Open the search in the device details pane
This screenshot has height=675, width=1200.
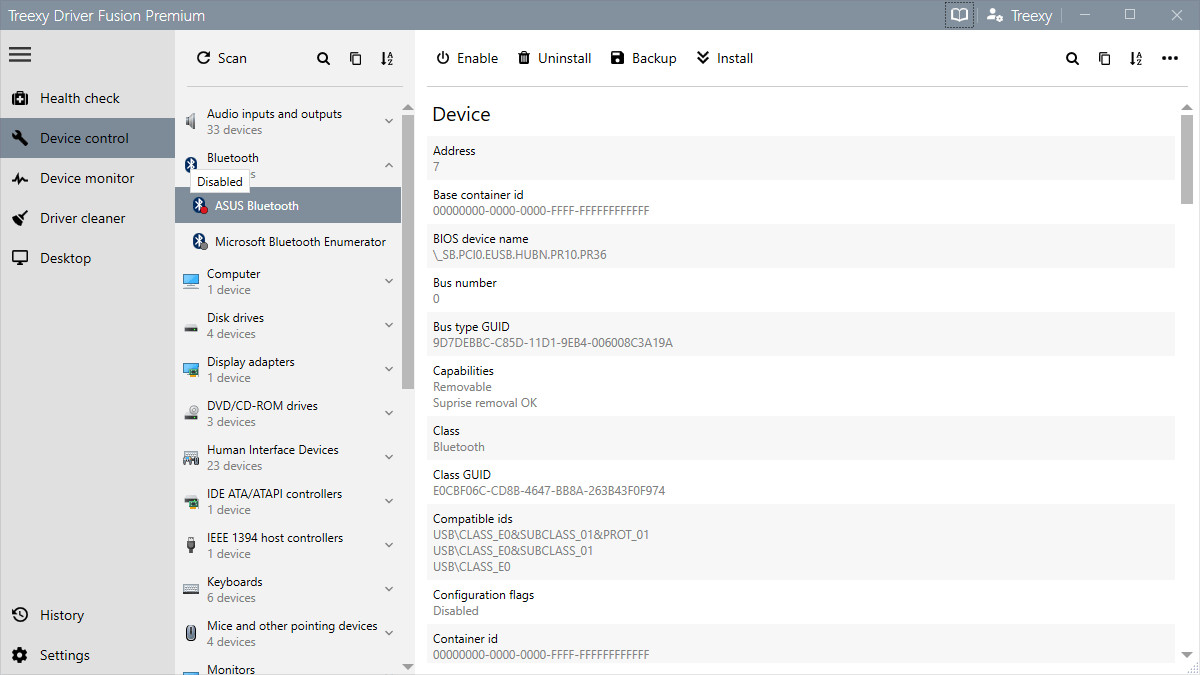[x=1072, y=58]
